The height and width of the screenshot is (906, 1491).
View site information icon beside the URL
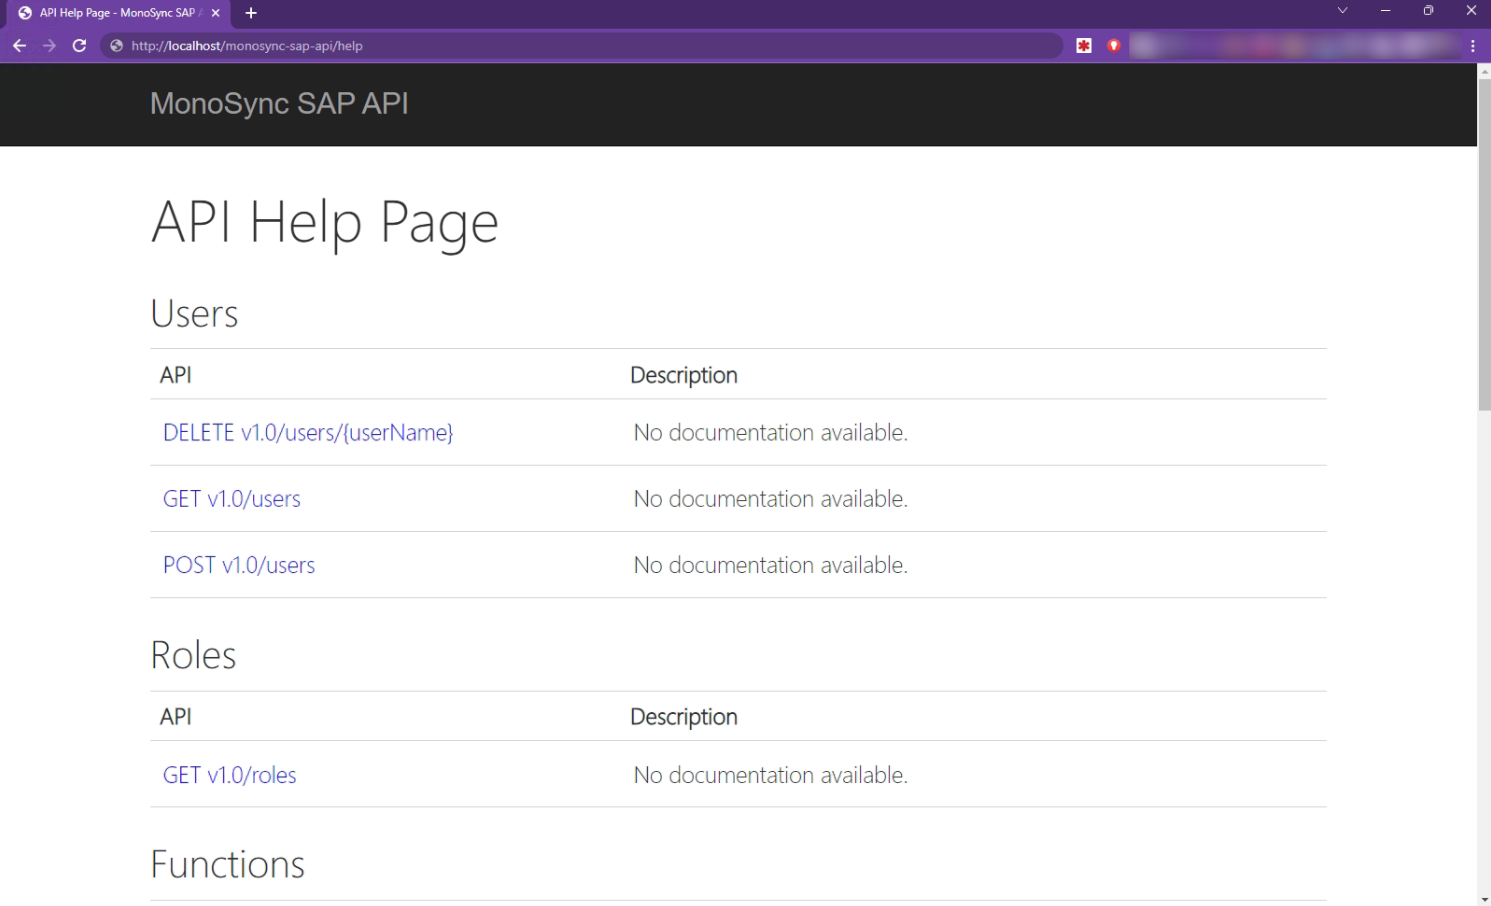(x=117, y=46)
